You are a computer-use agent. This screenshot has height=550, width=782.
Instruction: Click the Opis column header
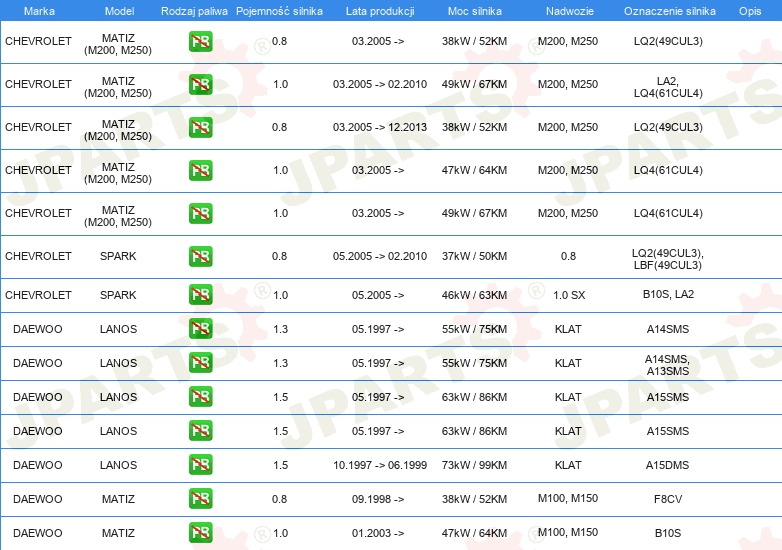point(749,10)
